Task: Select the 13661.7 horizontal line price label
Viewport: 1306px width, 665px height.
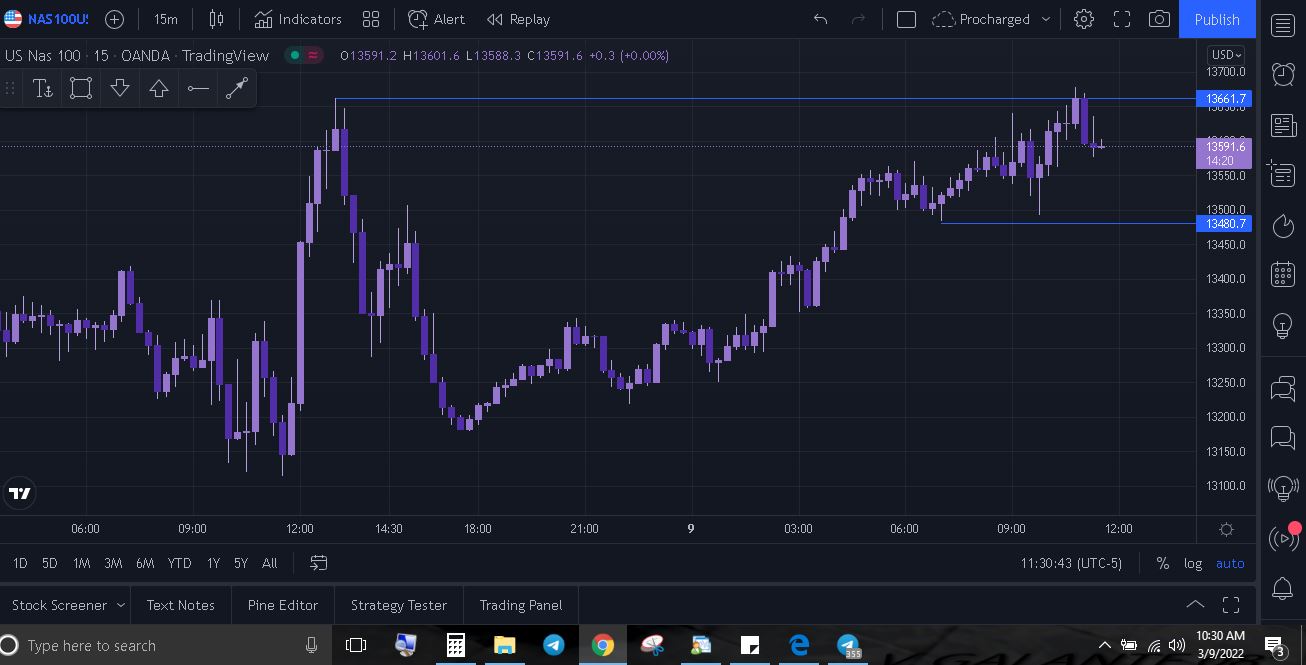Action: 1224,99
